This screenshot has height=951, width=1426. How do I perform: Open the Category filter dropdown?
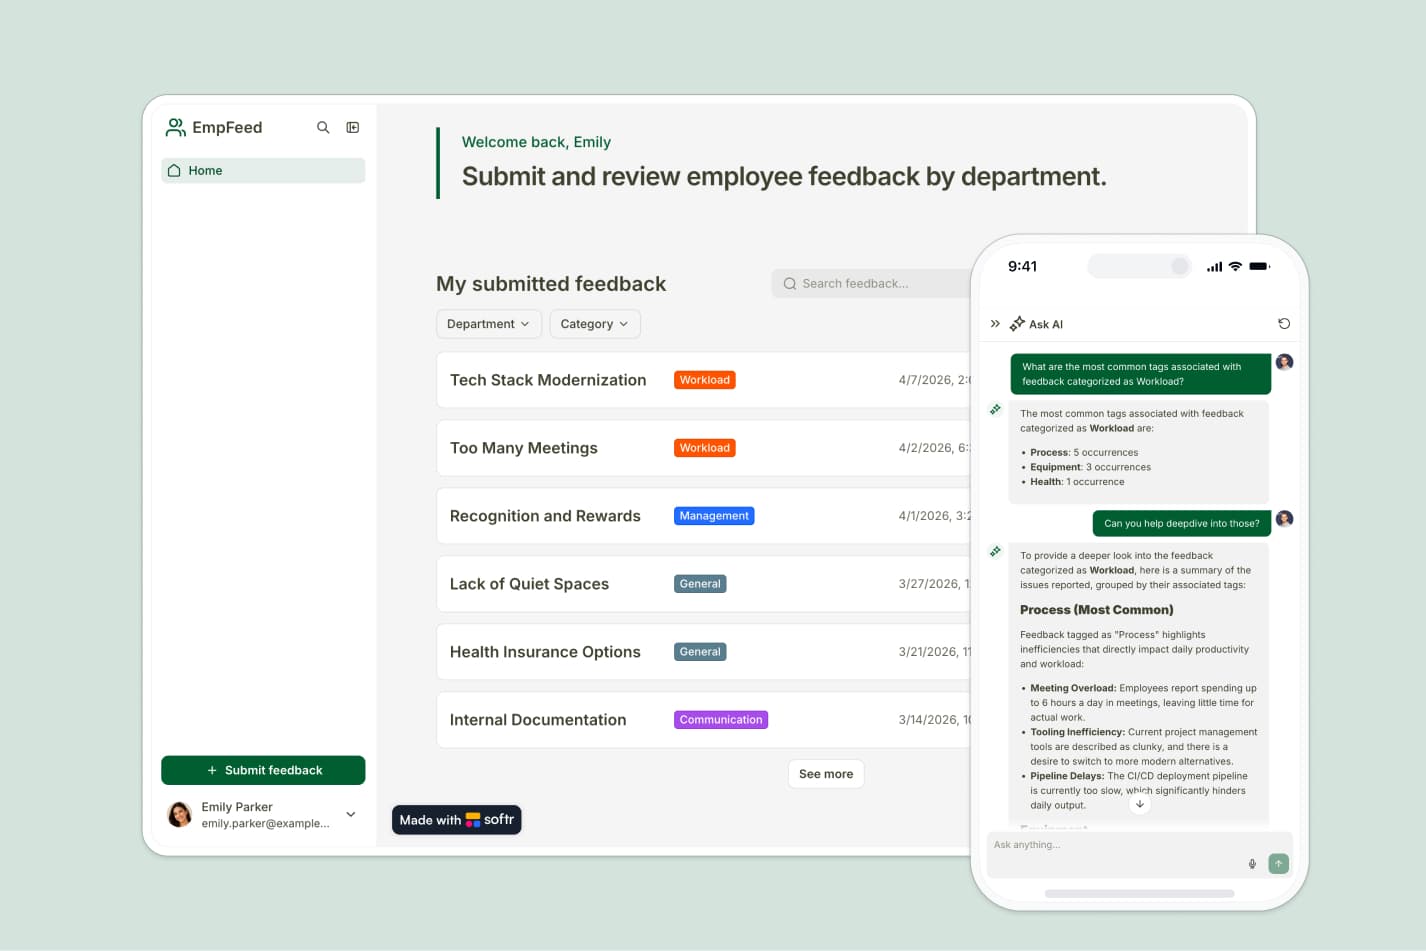tap(595, 324)
